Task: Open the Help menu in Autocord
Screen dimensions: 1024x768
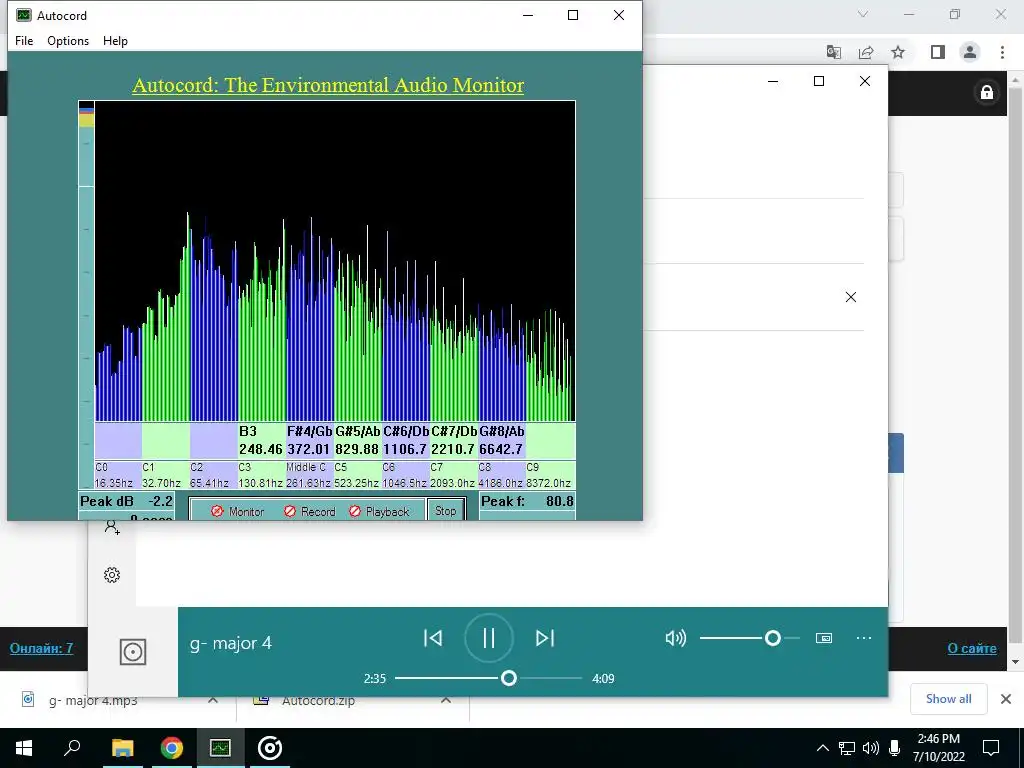Action: 116,40
